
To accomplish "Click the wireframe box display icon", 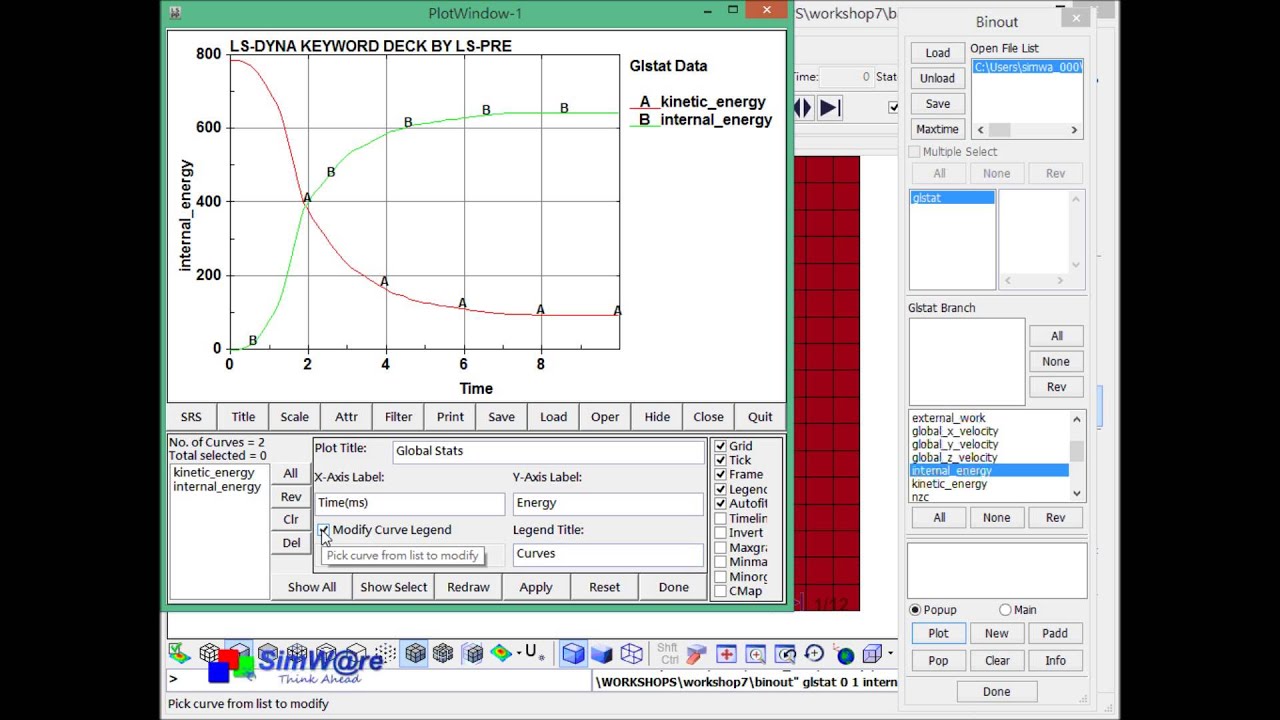I will [631, 654].
